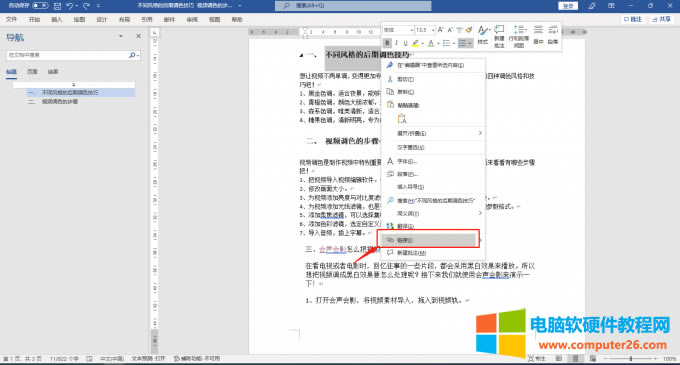Click the Undo arrow in quick access toolbar
The image size is (680, 365).
click(x=70, y=6)
